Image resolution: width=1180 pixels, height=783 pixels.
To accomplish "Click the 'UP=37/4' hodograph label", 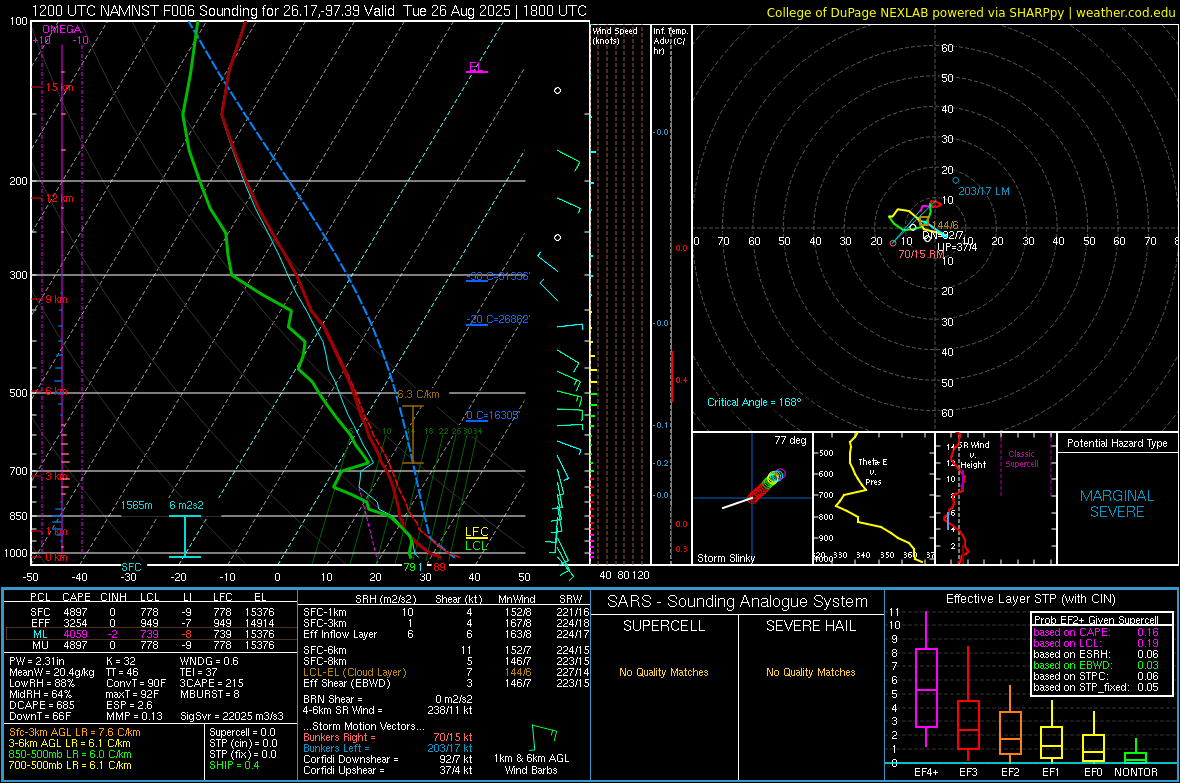I will point(957,247).
